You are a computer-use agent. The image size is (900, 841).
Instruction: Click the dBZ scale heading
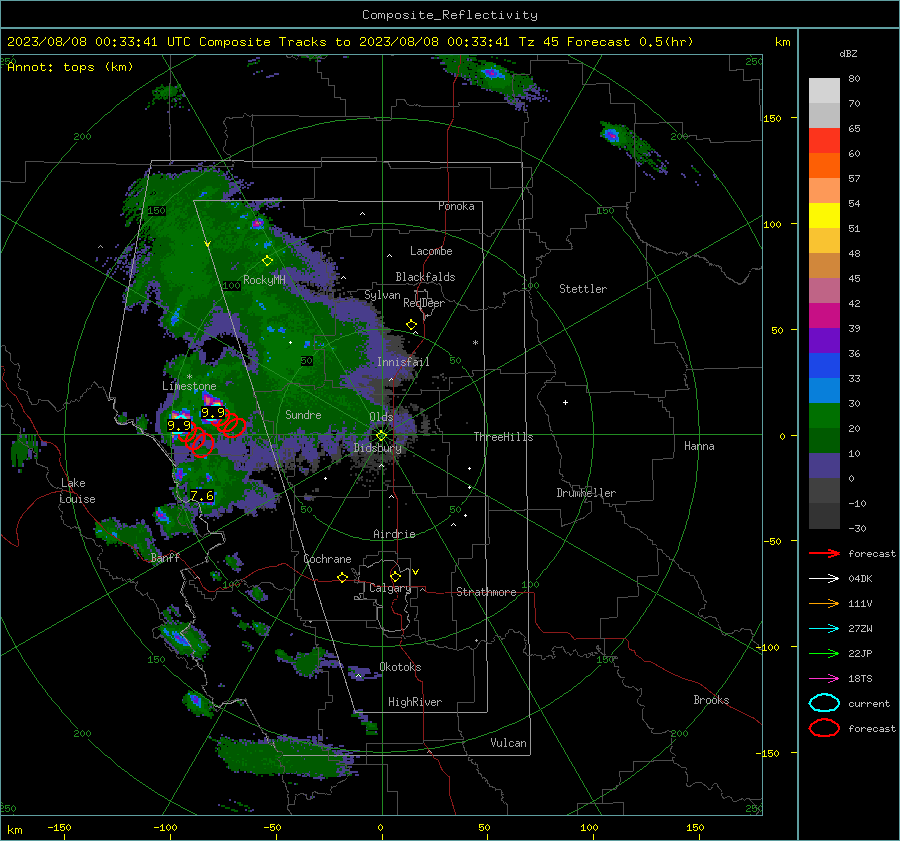[848, 54]
